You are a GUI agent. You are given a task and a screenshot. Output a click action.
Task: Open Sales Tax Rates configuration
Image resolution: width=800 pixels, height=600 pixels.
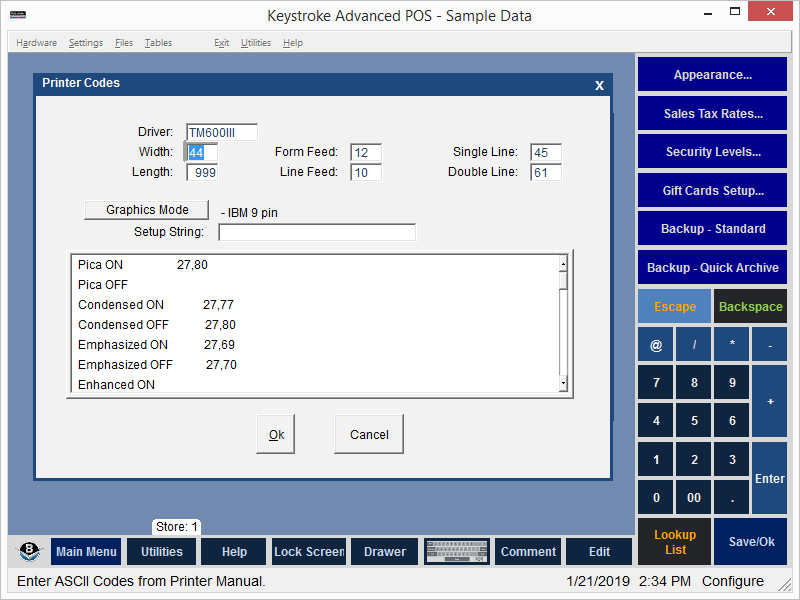(x=712, y=113)
